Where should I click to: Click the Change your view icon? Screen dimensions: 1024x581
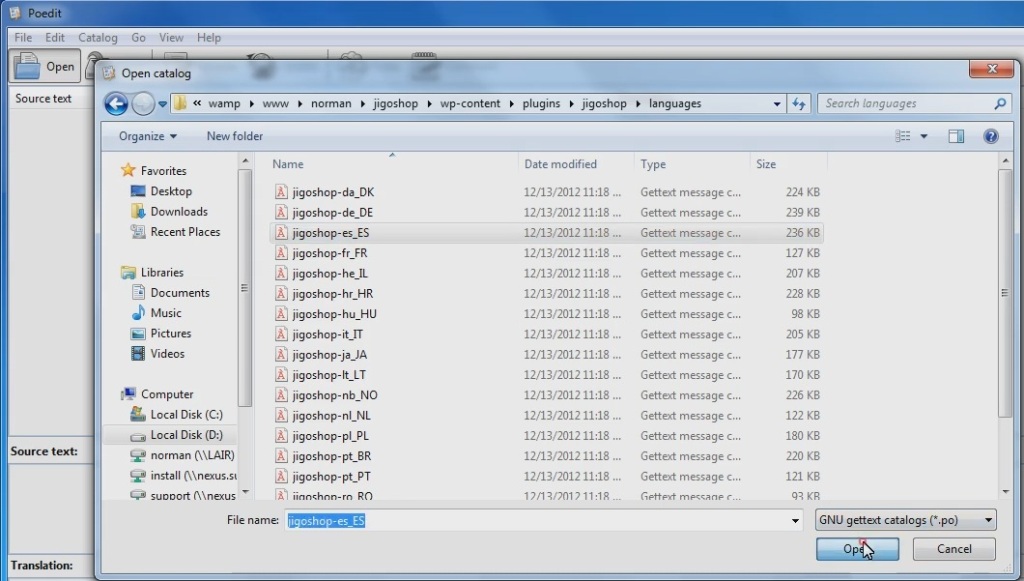click(903, 136)
